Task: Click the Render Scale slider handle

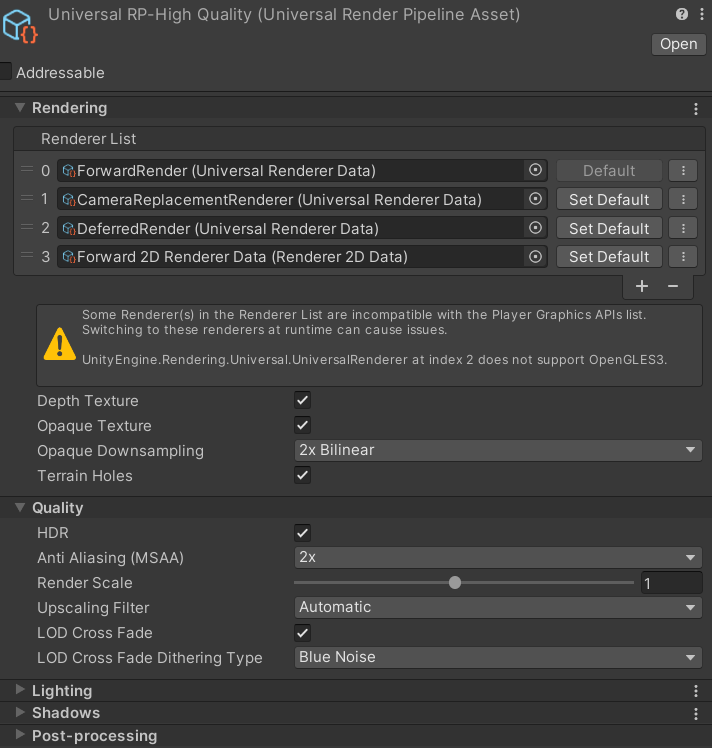Action: [455, 583]
